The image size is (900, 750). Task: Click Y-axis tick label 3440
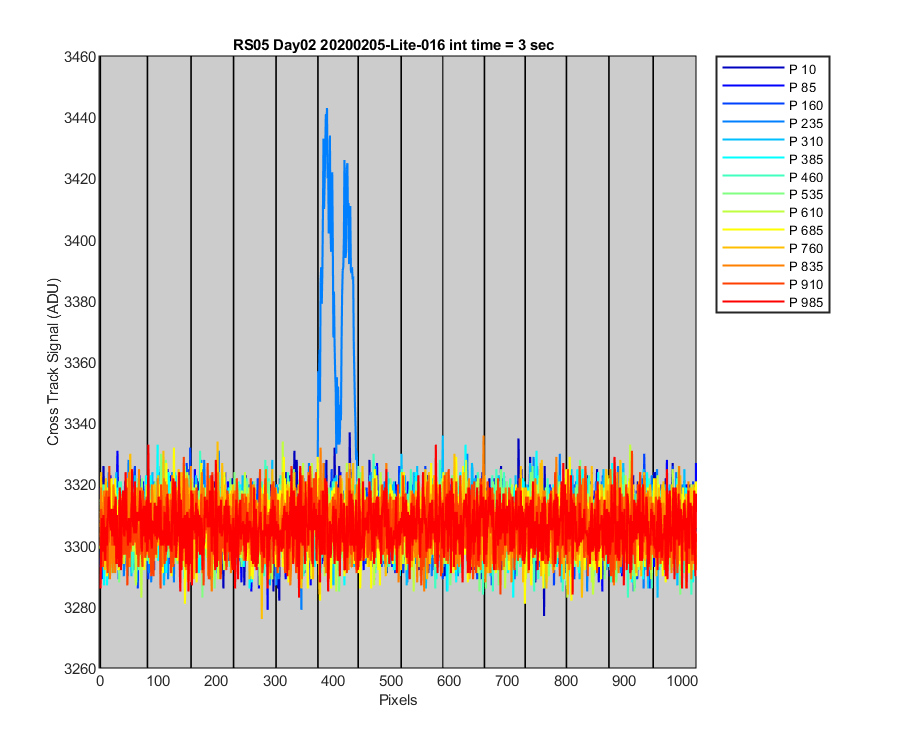pyautogui.click(x=80, y=118)
